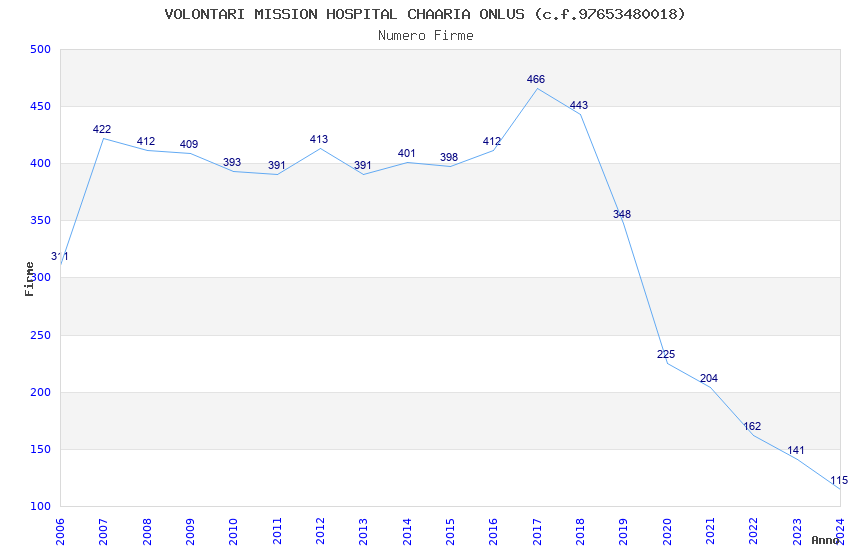The image size is (850, 550).
Task: Click the 2019 year tick label
Action: pyautogui.click(x=623, y=531)
